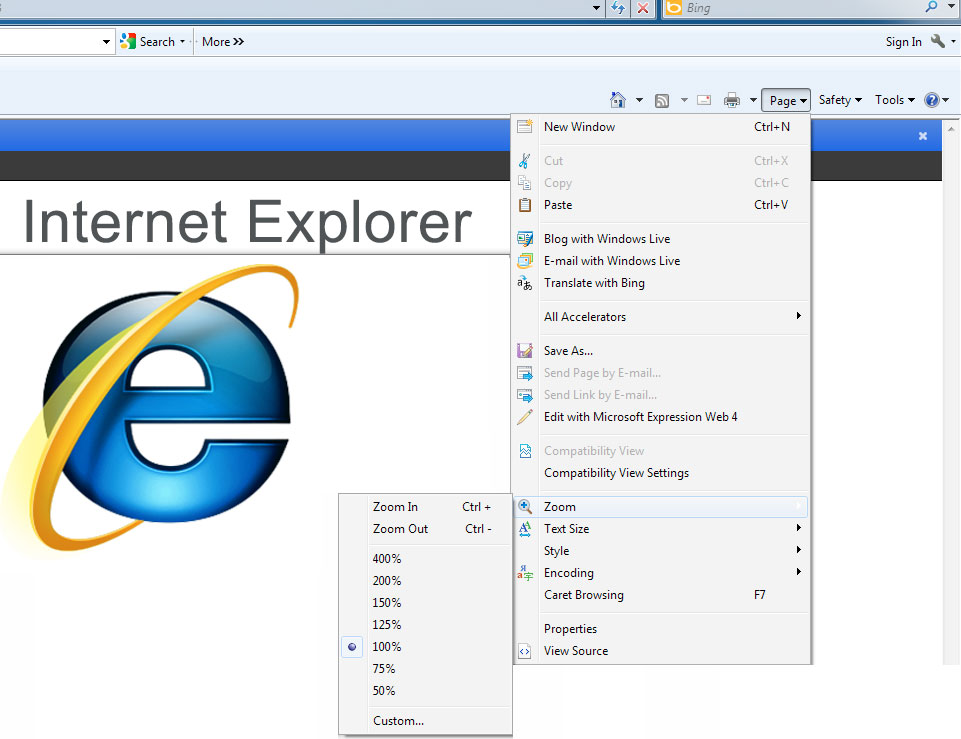Select Translate with Bing
961x739 pixels.
tap(661, 282)
